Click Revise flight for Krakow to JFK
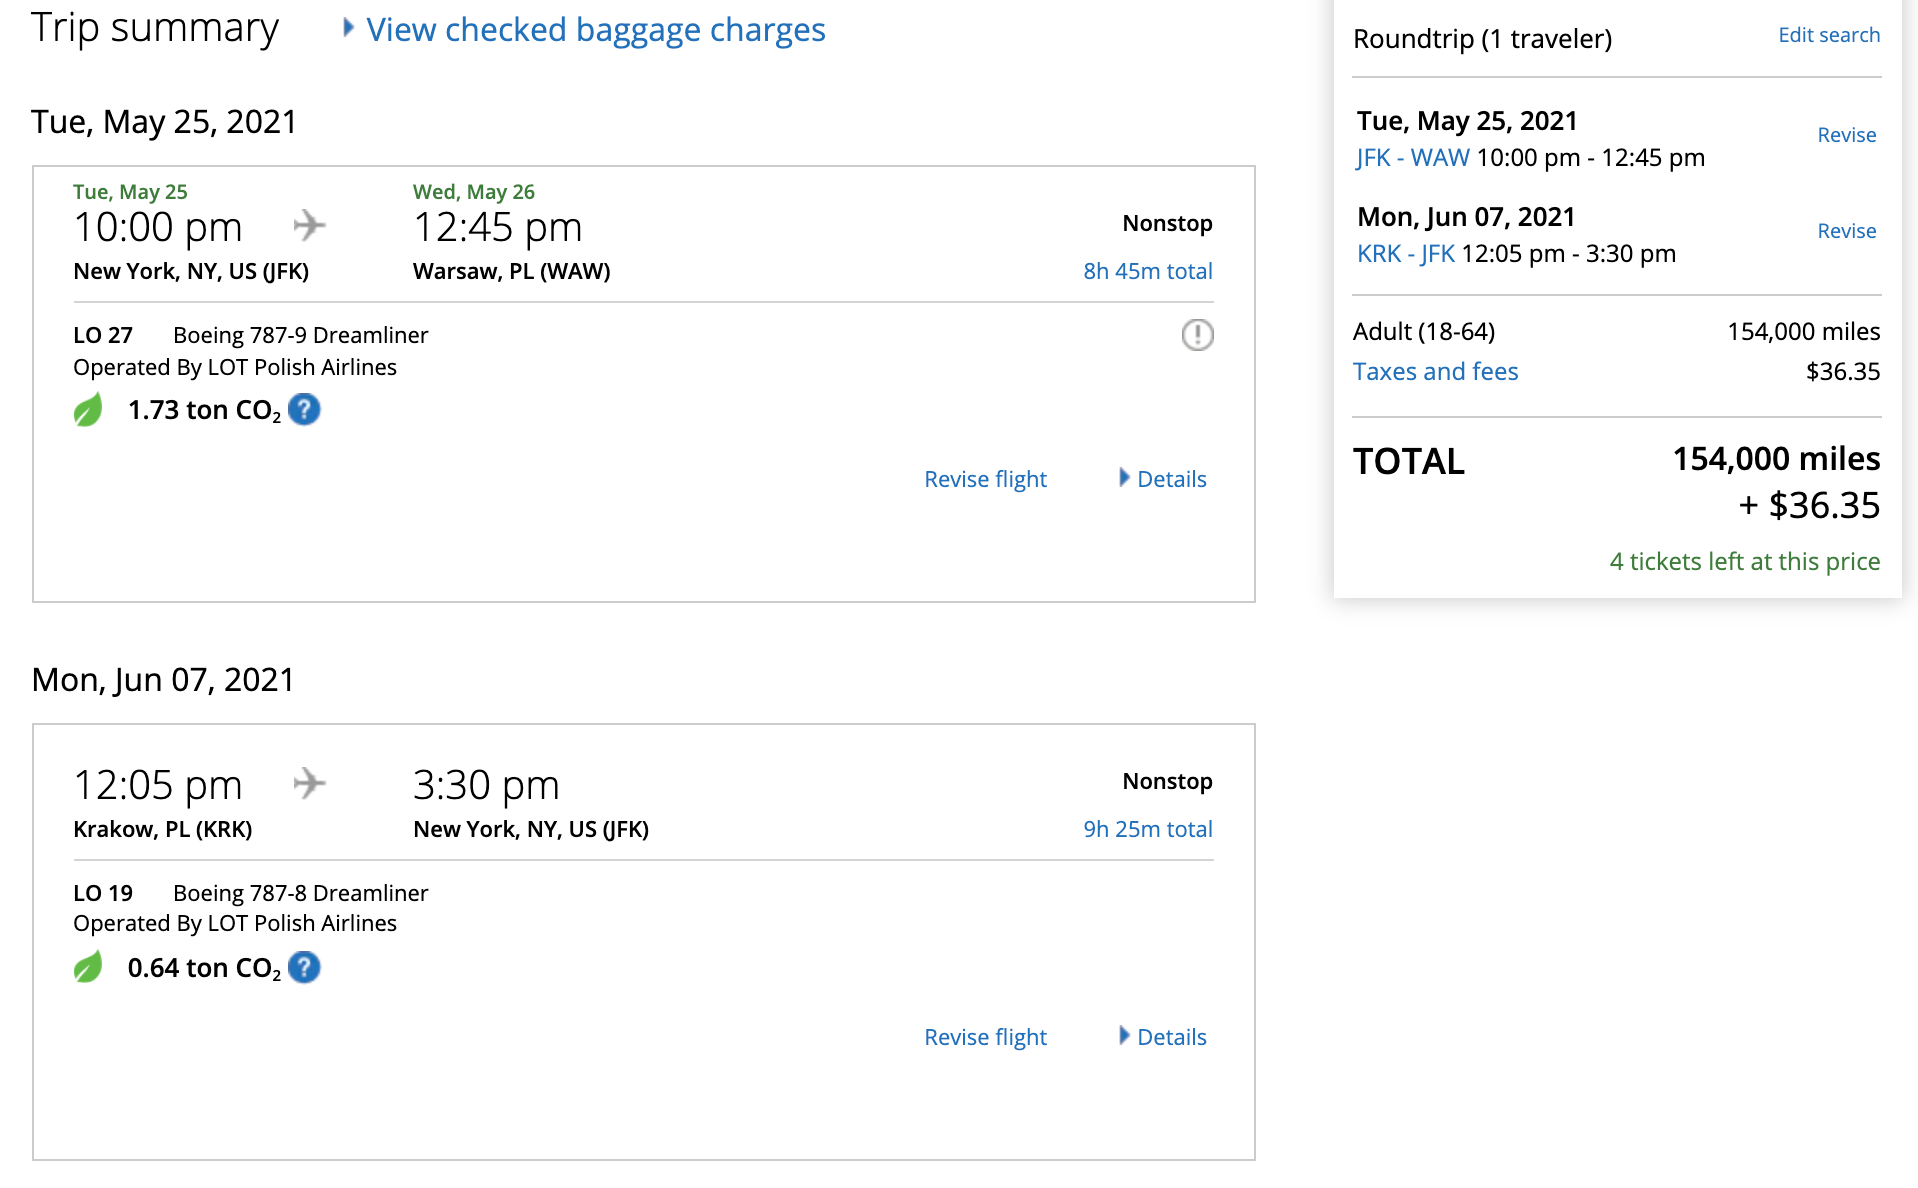Image resolution: width=1918 pixels, height=1188 pixels. pyautogui.click(x=985, y=1037)
